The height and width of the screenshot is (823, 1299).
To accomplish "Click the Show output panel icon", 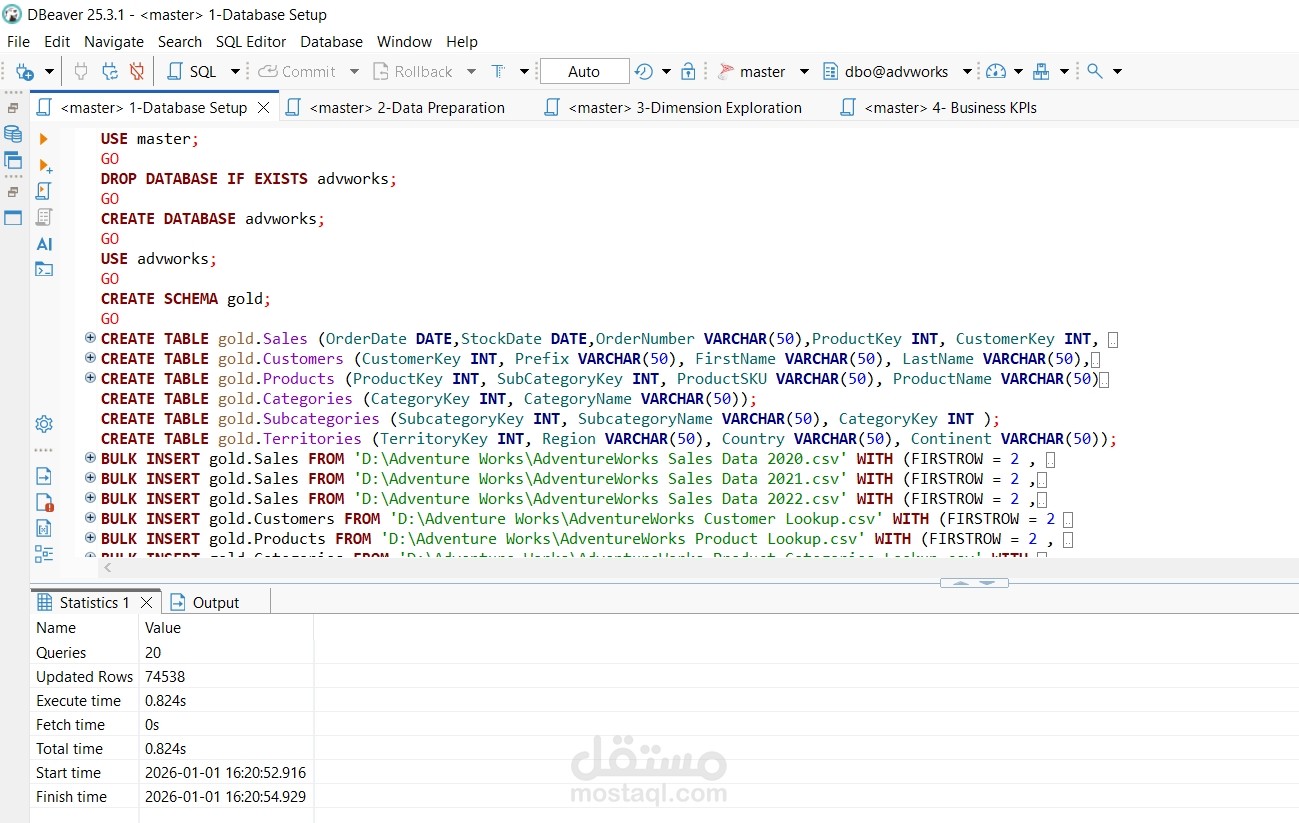I will coord(43,476).
